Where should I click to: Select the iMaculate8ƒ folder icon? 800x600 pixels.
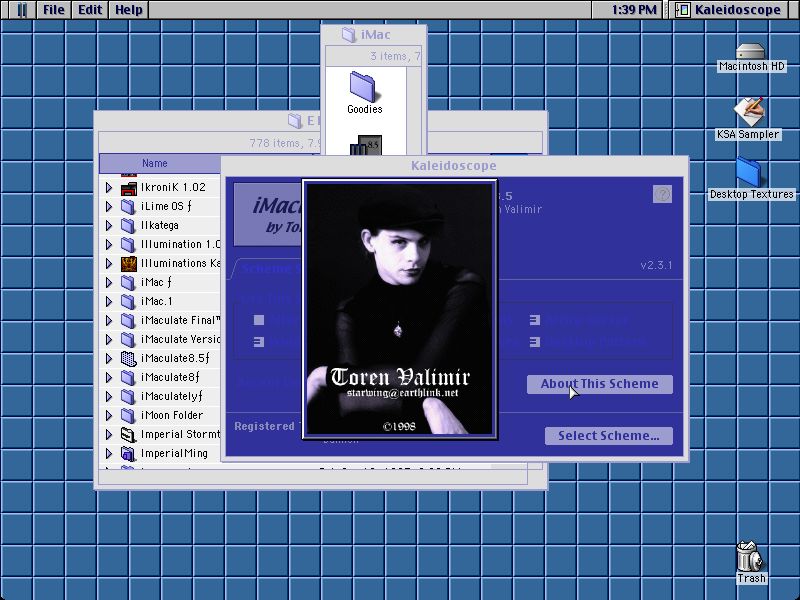(x=129, y=378)
